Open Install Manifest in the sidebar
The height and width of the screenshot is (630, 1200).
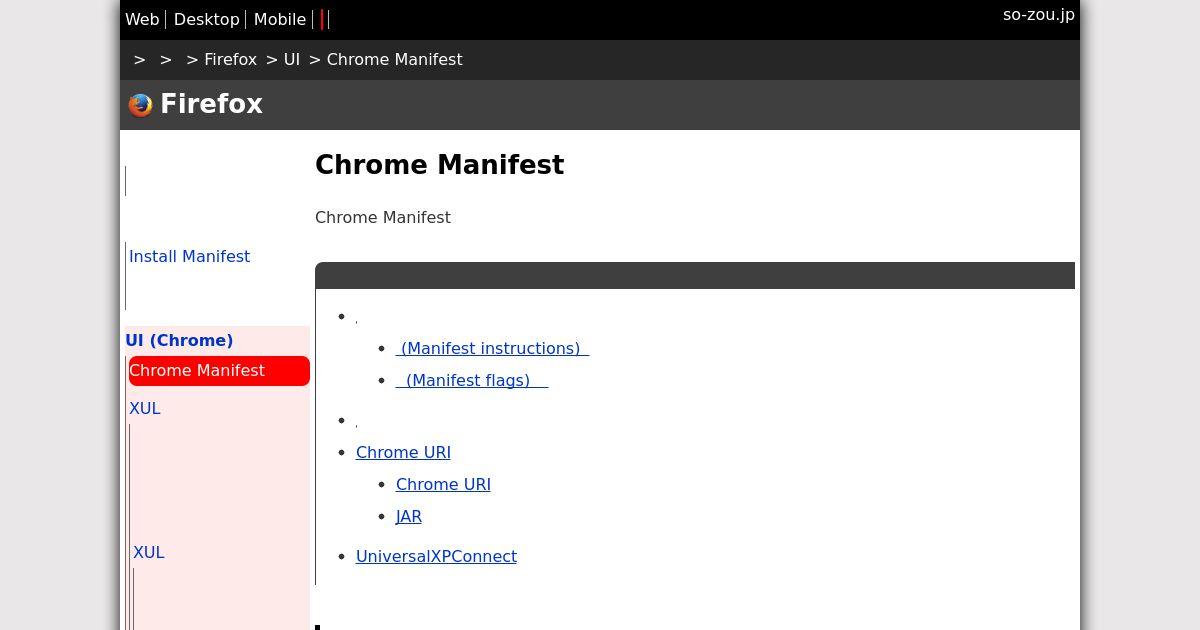189,256
